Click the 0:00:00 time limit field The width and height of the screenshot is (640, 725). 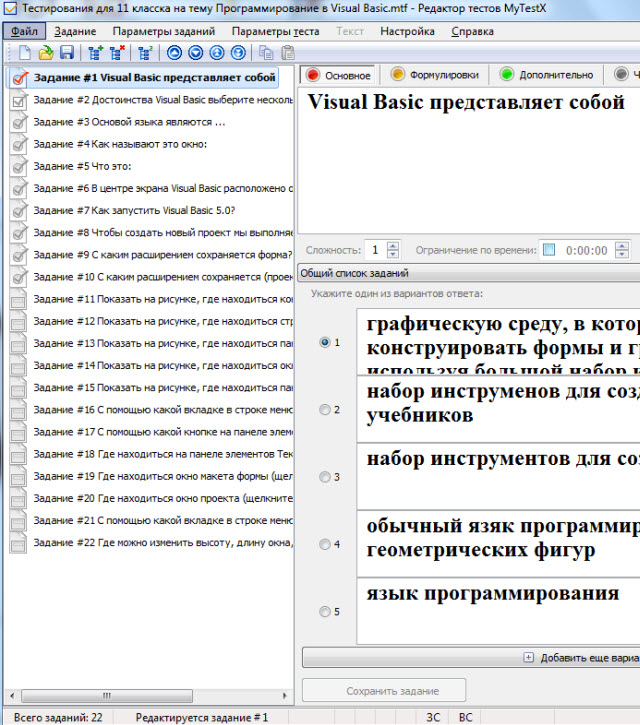[586, 251]
